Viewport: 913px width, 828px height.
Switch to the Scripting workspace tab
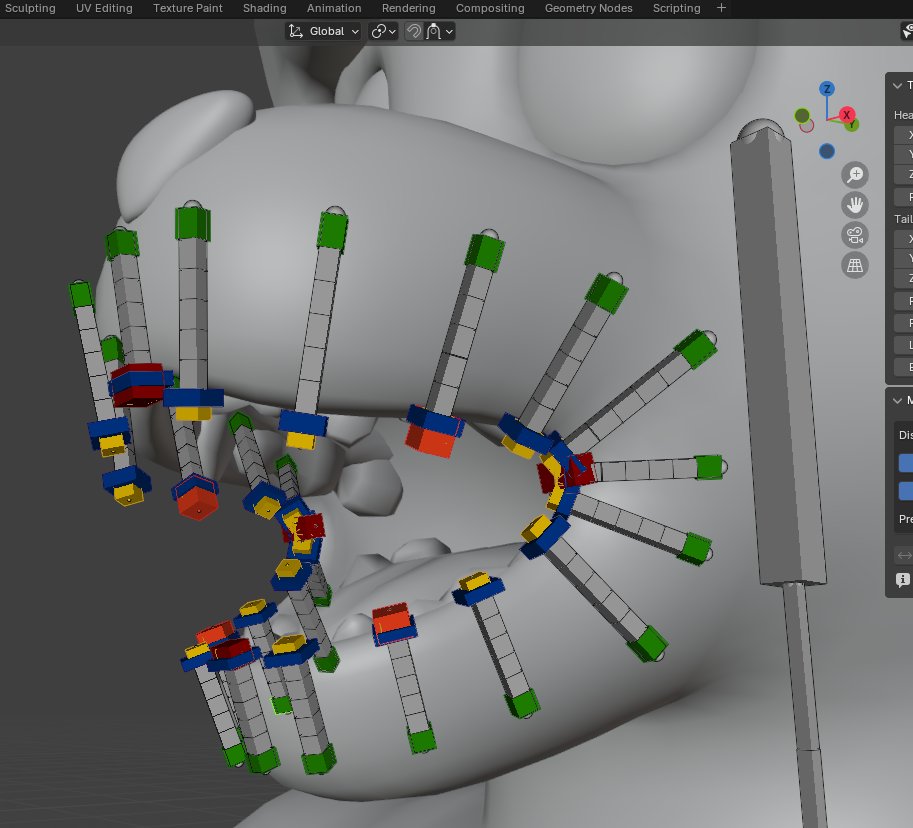677,8
